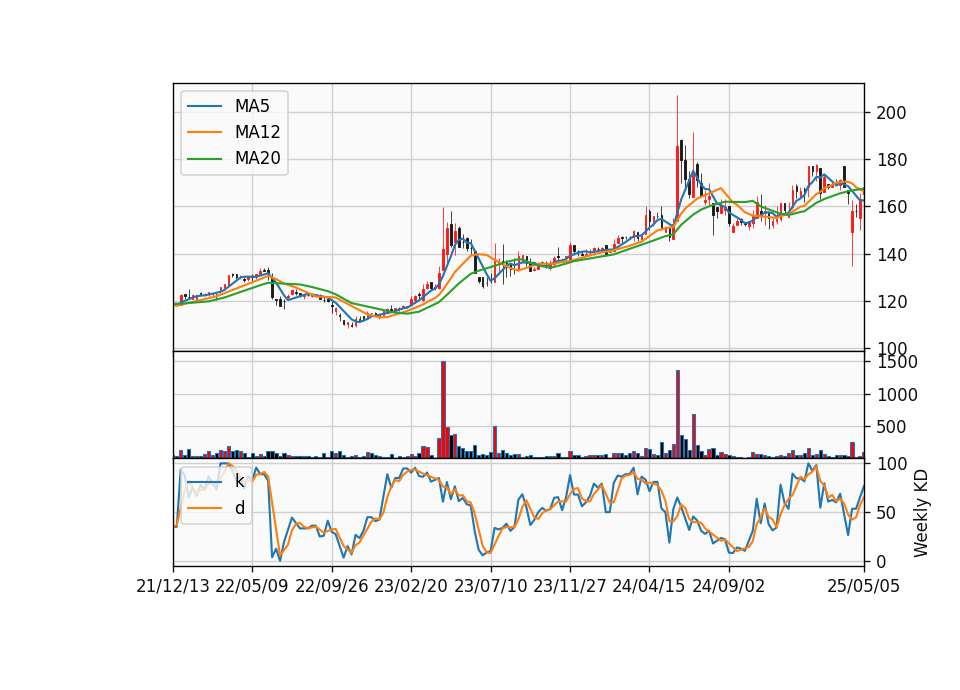Image resolution: width=960 pixels, height=690 pixels.
Task: Click the 23/02/20 date tick label
Action: pos(411,586)
